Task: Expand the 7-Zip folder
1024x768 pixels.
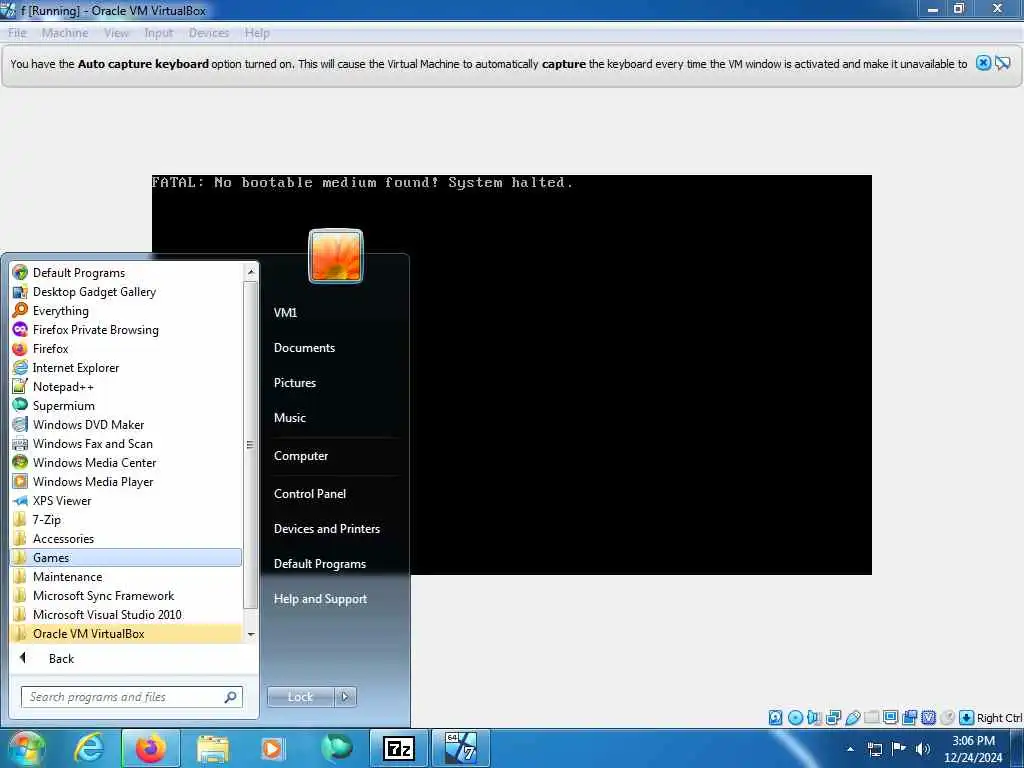Action: 125,519
